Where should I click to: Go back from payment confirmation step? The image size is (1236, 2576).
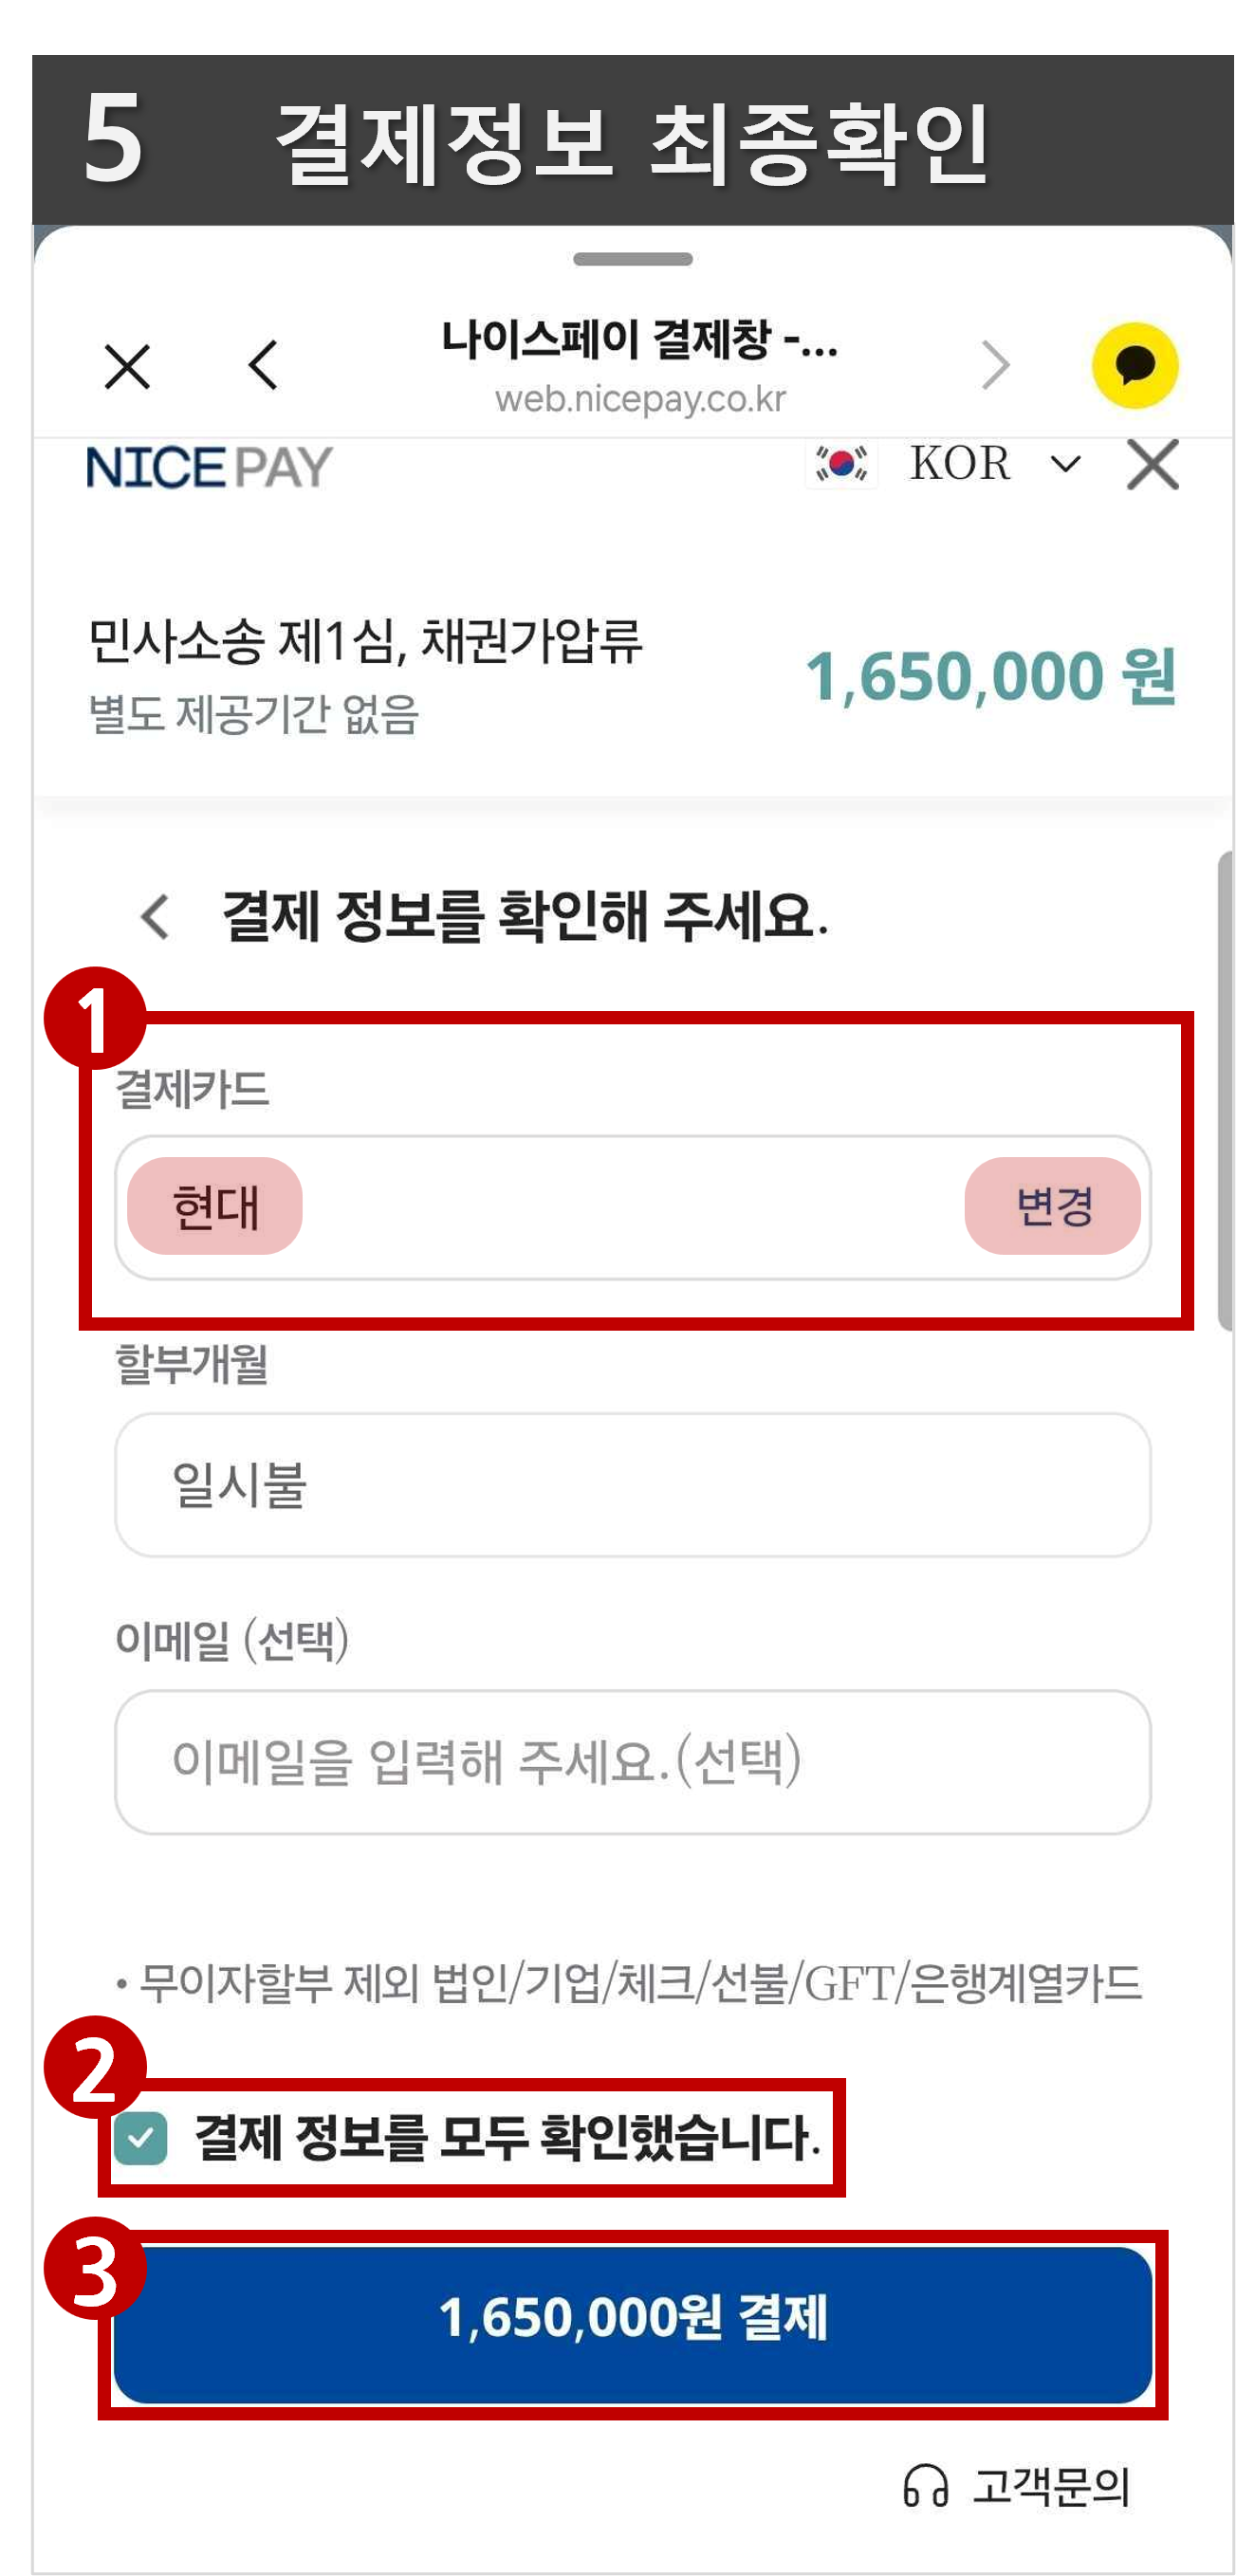(155, 916)
